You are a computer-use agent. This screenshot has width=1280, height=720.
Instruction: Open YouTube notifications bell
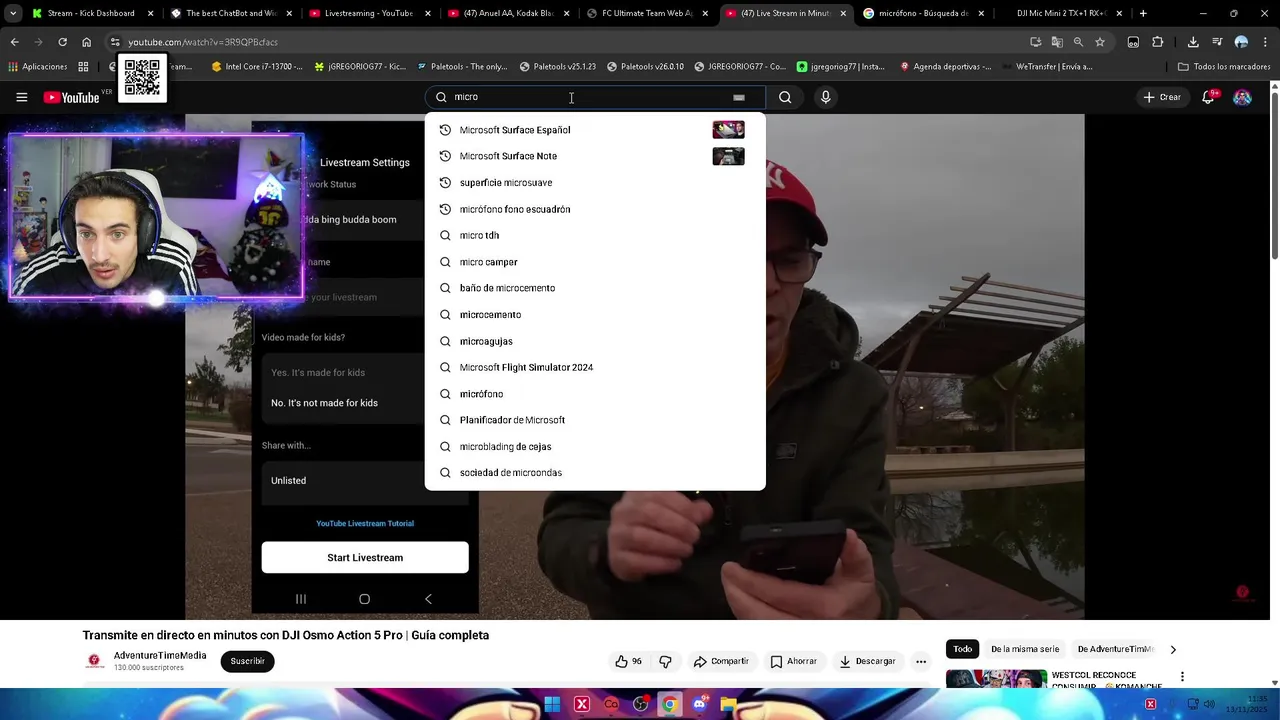[x=1208, y=97]
